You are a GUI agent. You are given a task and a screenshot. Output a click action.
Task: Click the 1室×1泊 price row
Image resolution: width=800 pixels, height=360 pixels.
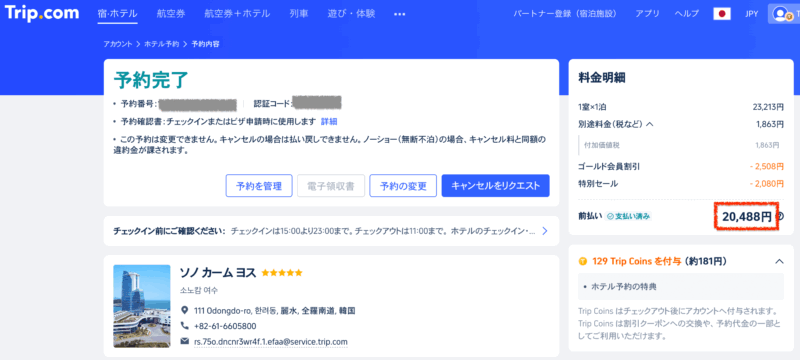pos(681,107)
